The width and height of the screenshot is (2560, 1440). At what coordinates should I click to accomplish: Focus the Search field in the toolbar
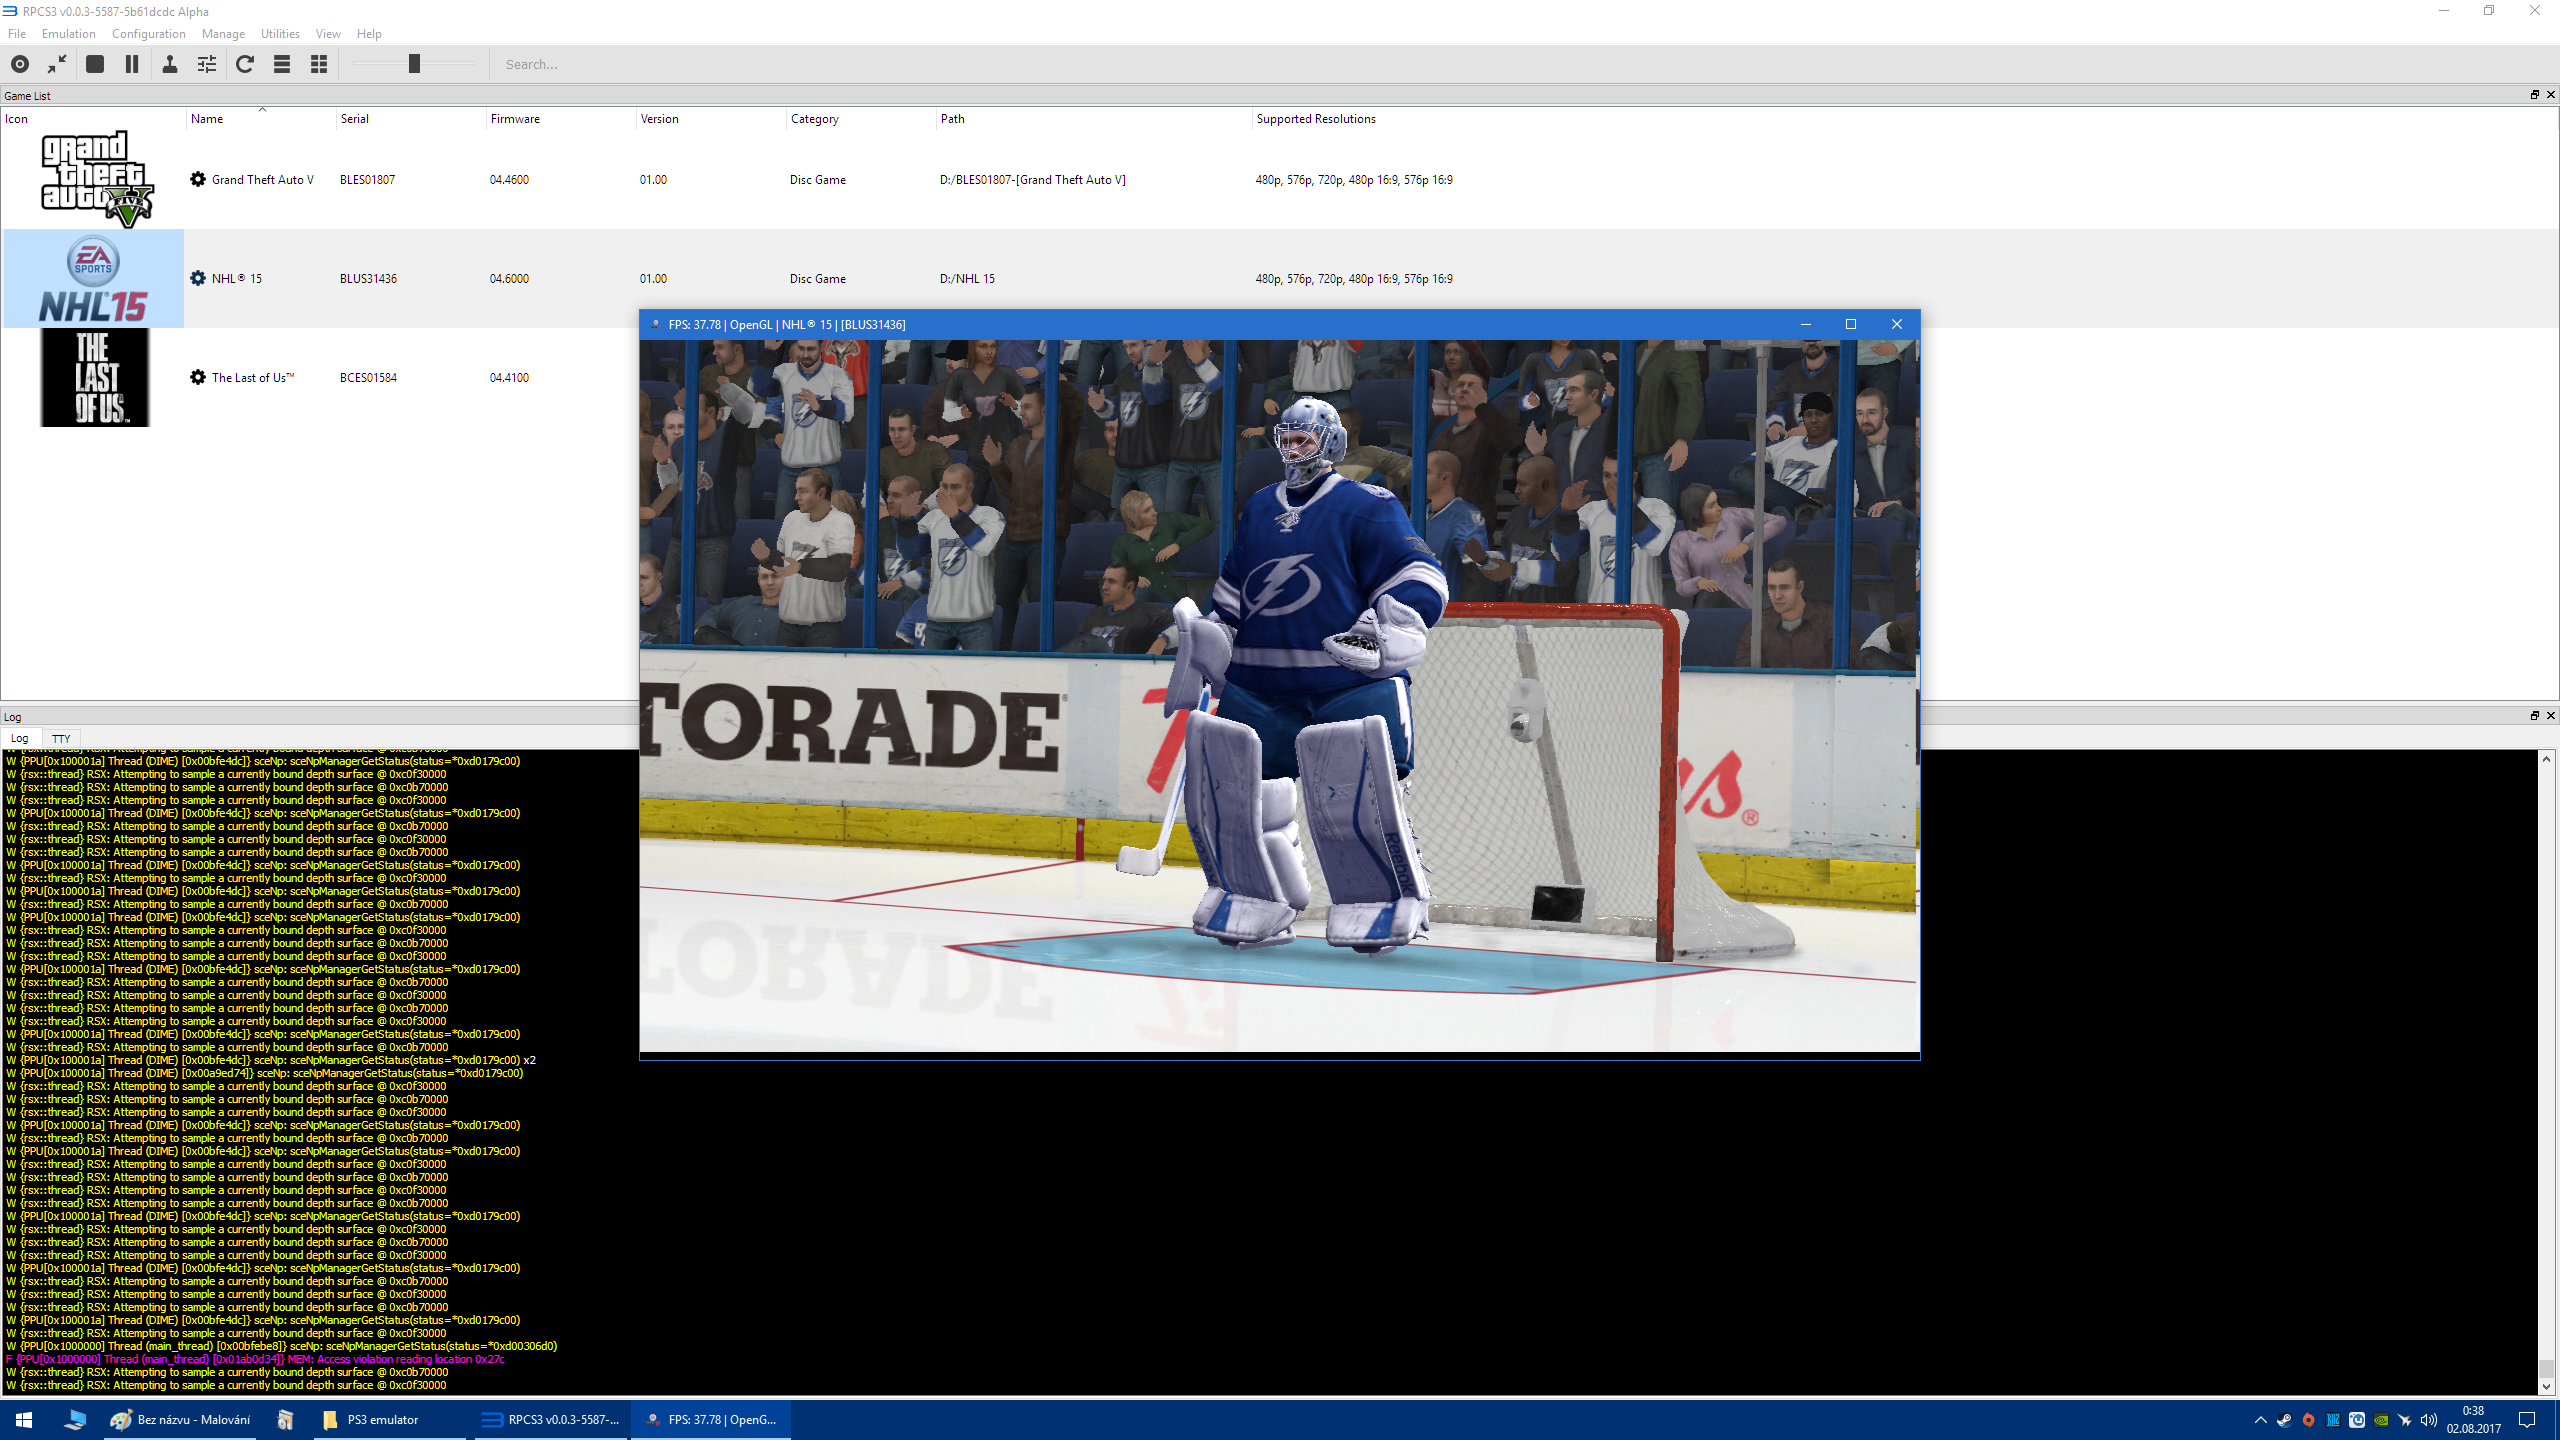click(600, 64)
